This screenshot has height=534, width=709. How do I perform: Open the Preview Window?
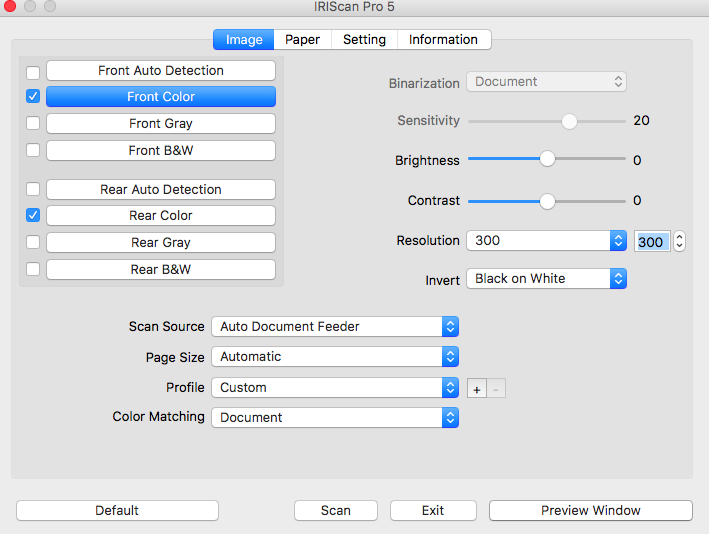[x=590, y=510]
